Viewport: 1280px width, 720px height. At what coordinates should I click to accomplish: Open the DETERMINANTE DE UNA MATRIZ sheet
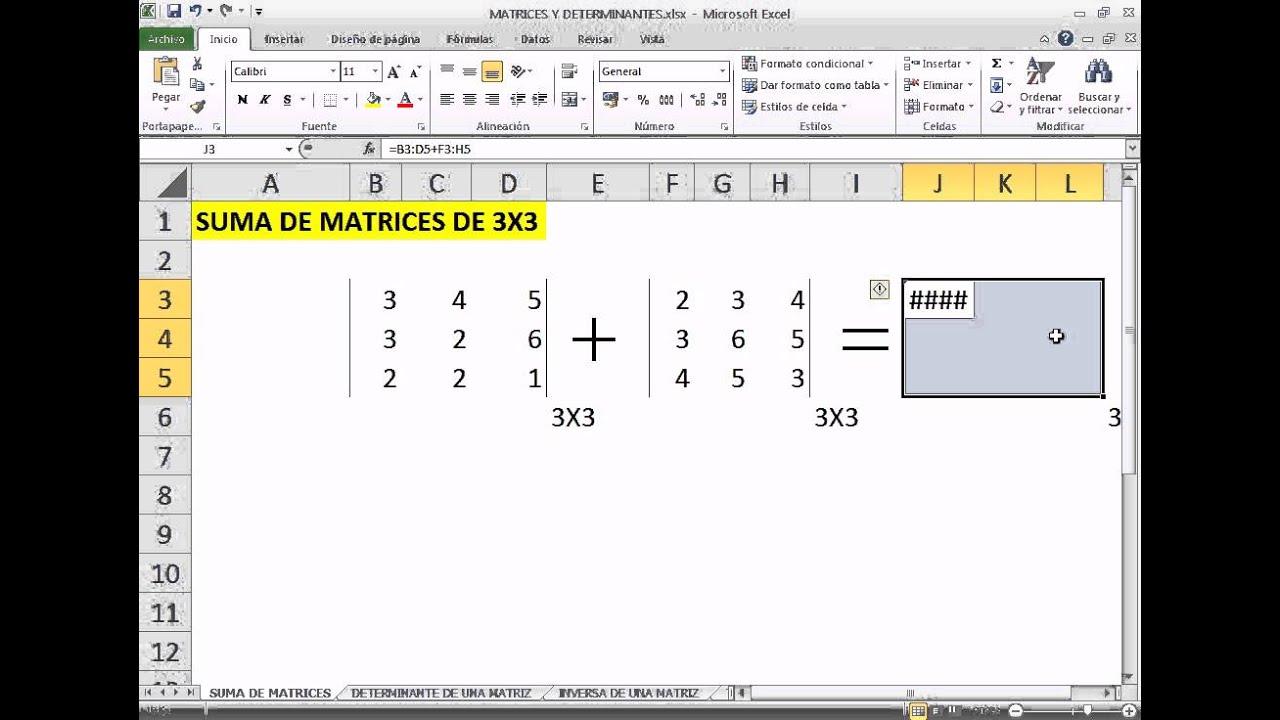pyautogui.click(x=438, y=691)
